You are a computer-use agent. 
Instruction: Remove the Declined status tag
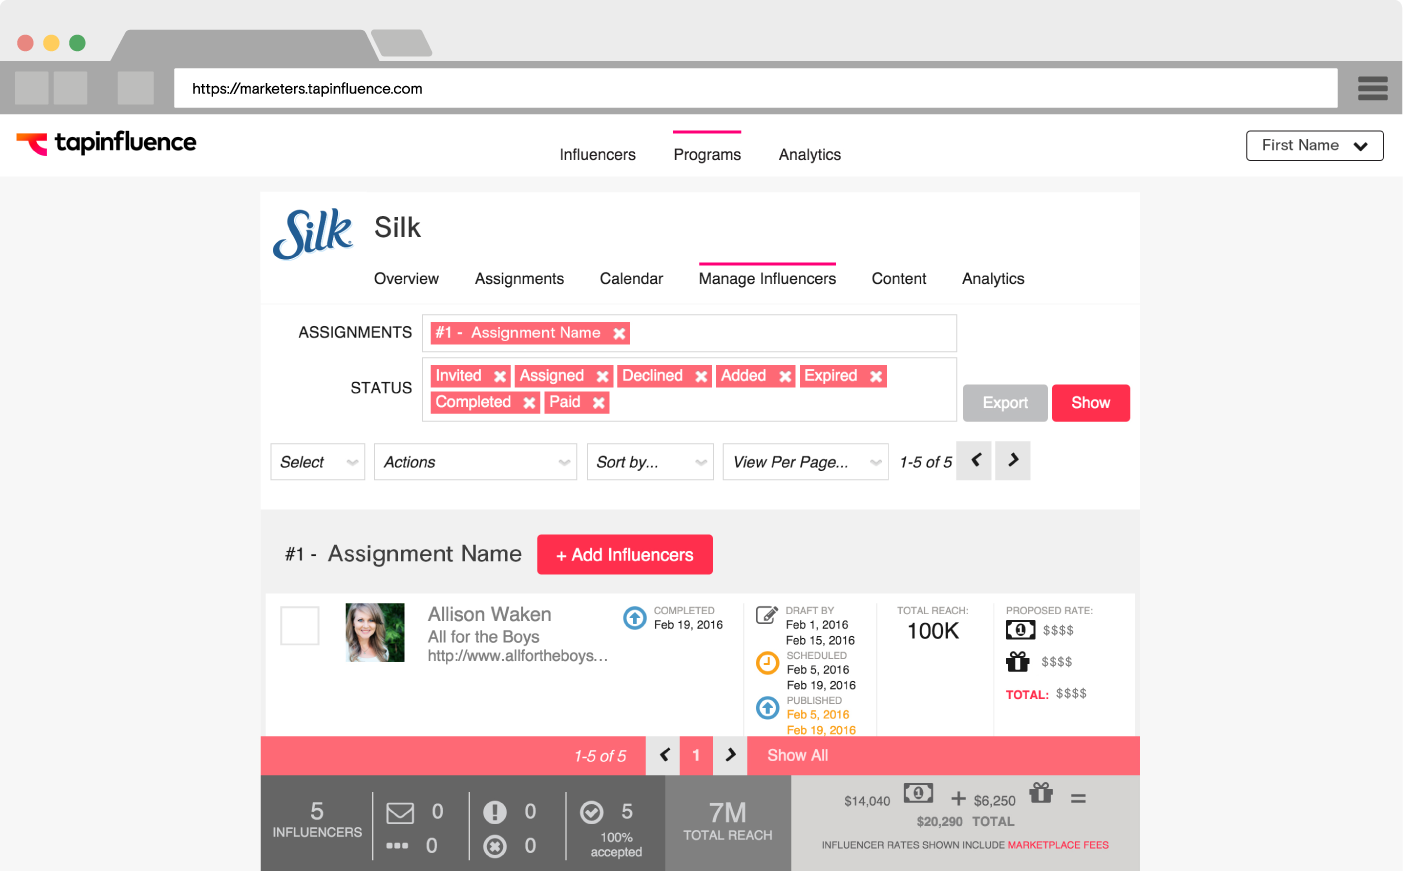click(701, 376)
